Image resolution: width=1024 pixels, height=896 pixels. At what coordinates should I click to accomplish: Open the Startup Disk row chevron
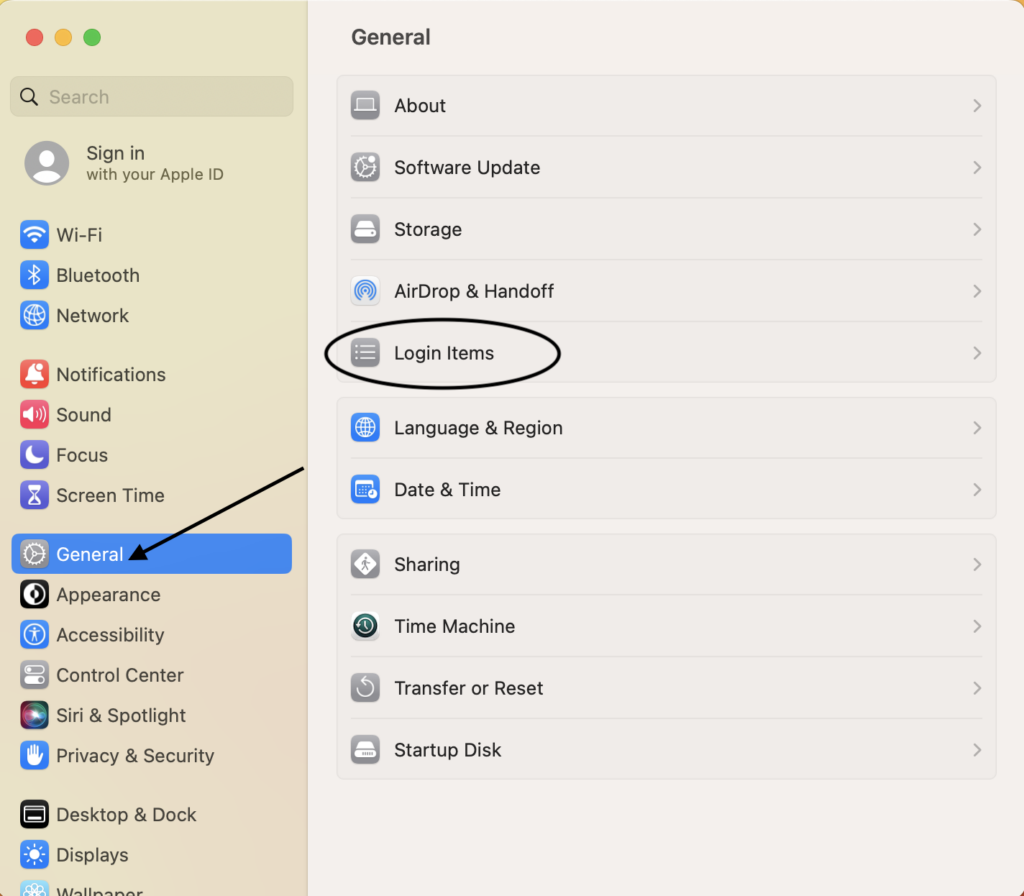pos(977,750)
